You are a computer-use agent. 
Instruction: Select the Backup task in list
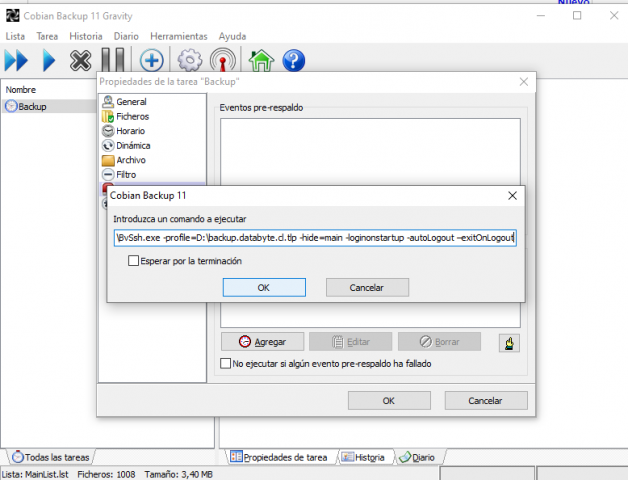point(48,107)
